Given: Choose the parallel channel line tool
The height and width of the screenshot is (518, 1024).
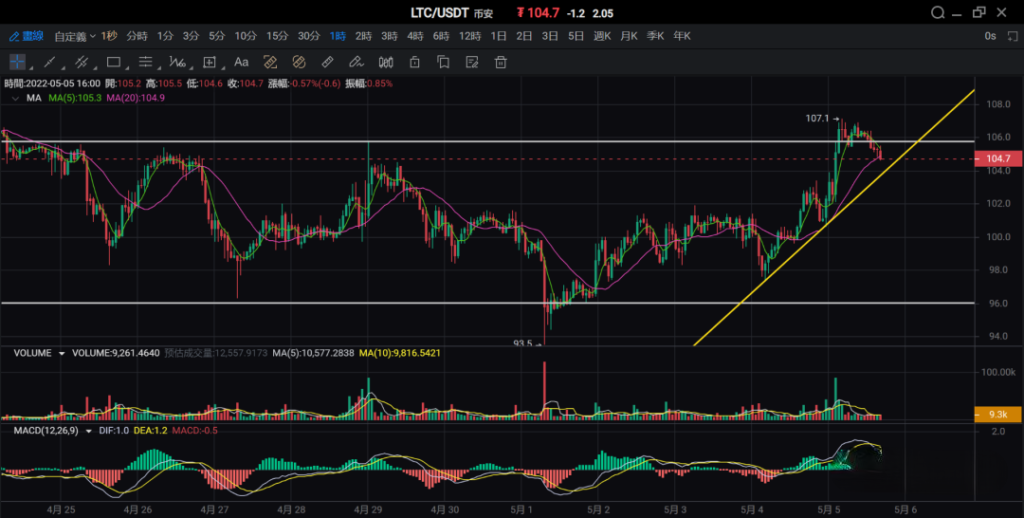Looking at the screenshot, I should pyautogui.click(x=81, y=62).
